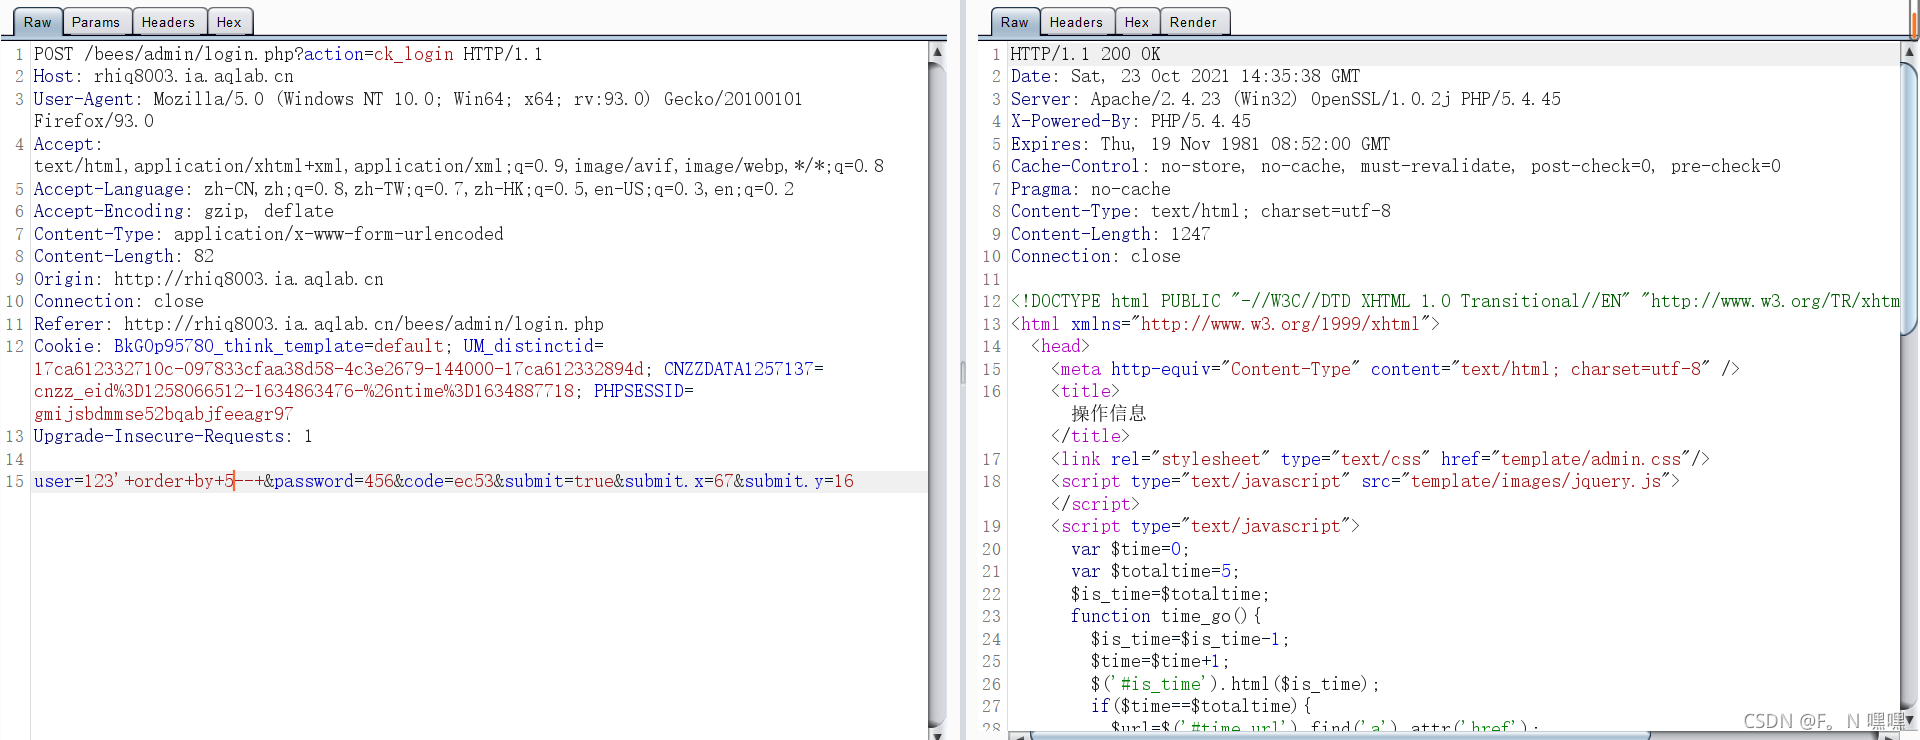Click the X-Powered-By header line
The image size is (1920, 740).
(1131, 121)
